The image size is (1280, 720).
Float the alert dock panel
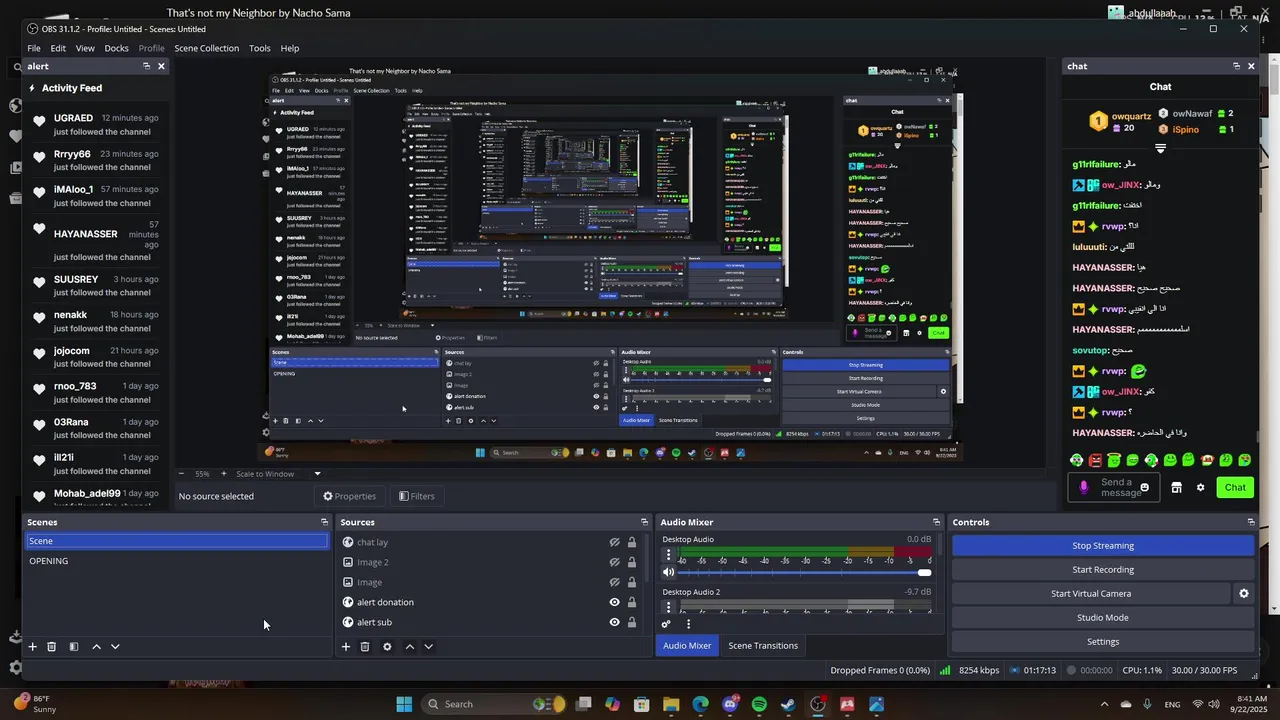click(146, 66)
